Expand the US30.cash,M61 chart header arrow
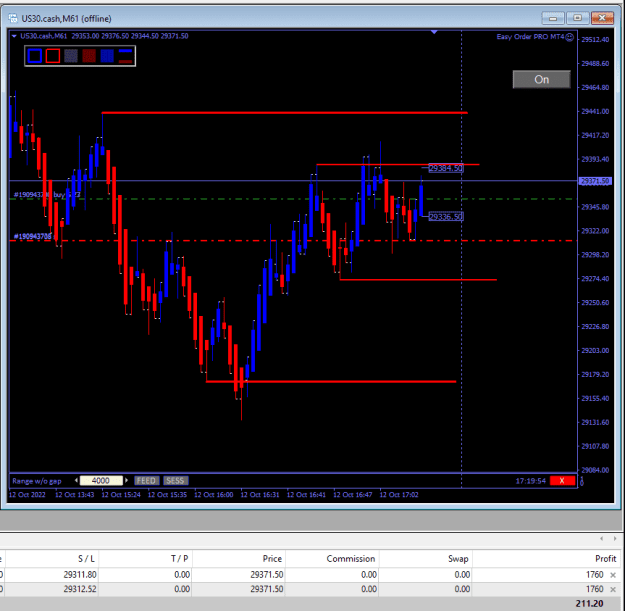625x611 pixels. tap(14, 36)
